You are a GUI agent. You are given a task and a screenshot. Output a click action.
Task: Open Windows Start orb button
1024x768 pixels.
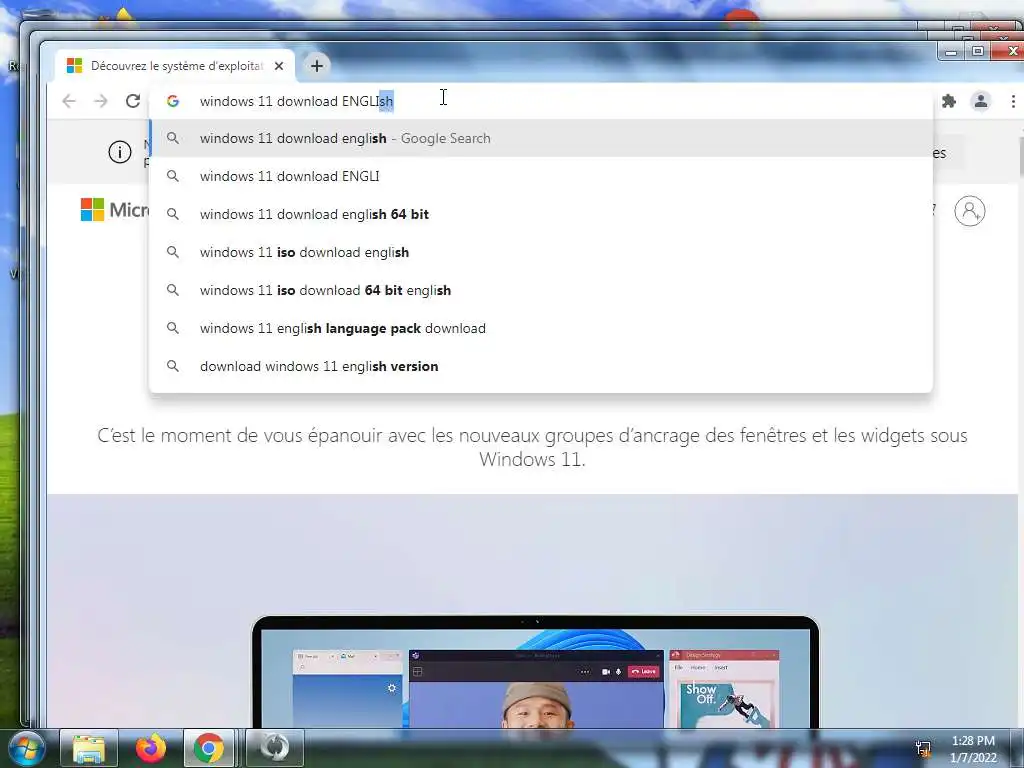(x=26, y=748)
